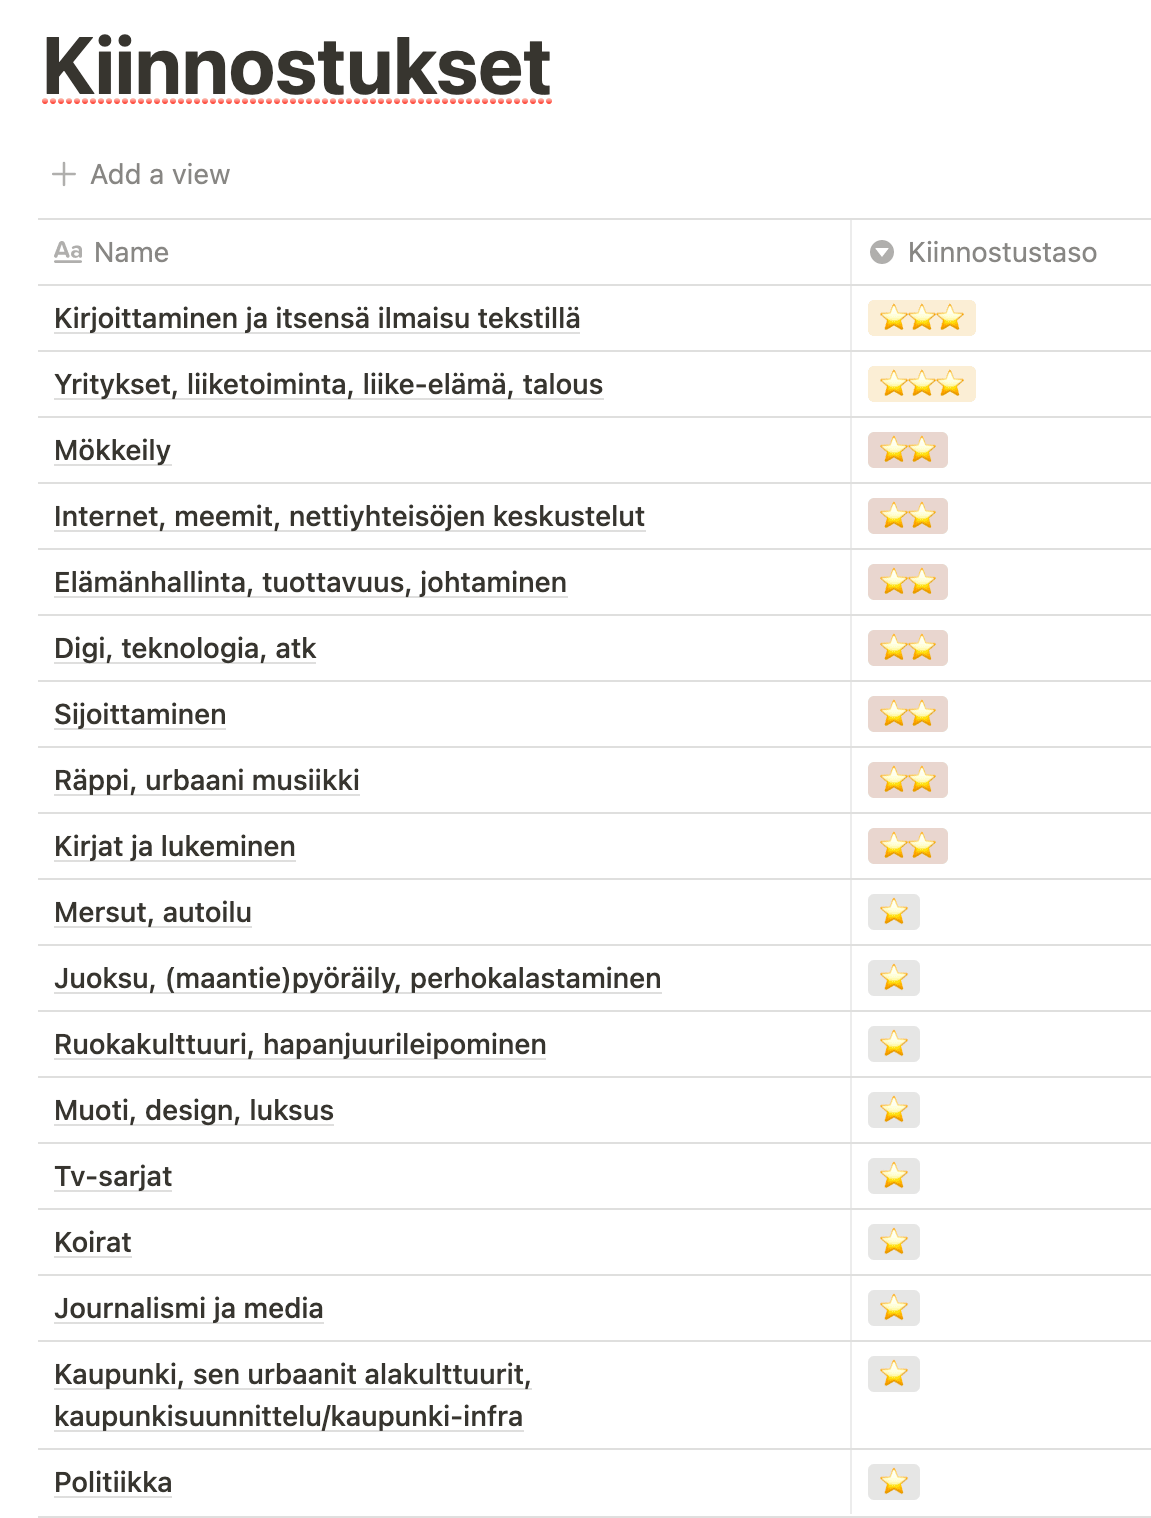Select the Kiinnostukset page title
1151x1518 pixels.
[297, 67]
